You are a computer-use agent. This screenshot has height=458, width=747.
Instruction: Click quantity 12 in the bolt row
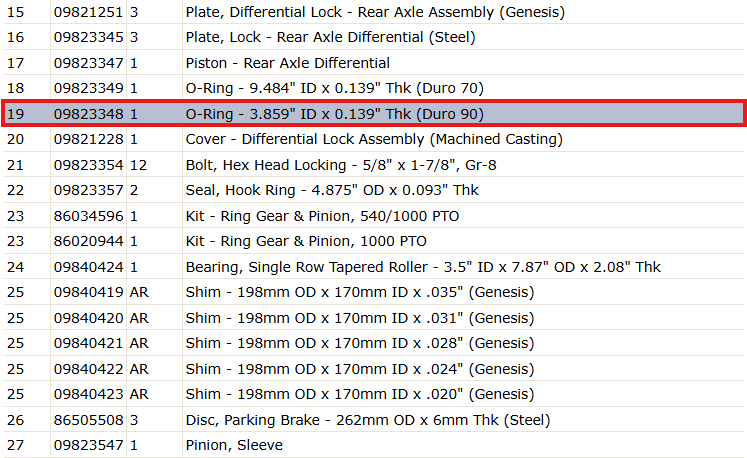(138, 165)
